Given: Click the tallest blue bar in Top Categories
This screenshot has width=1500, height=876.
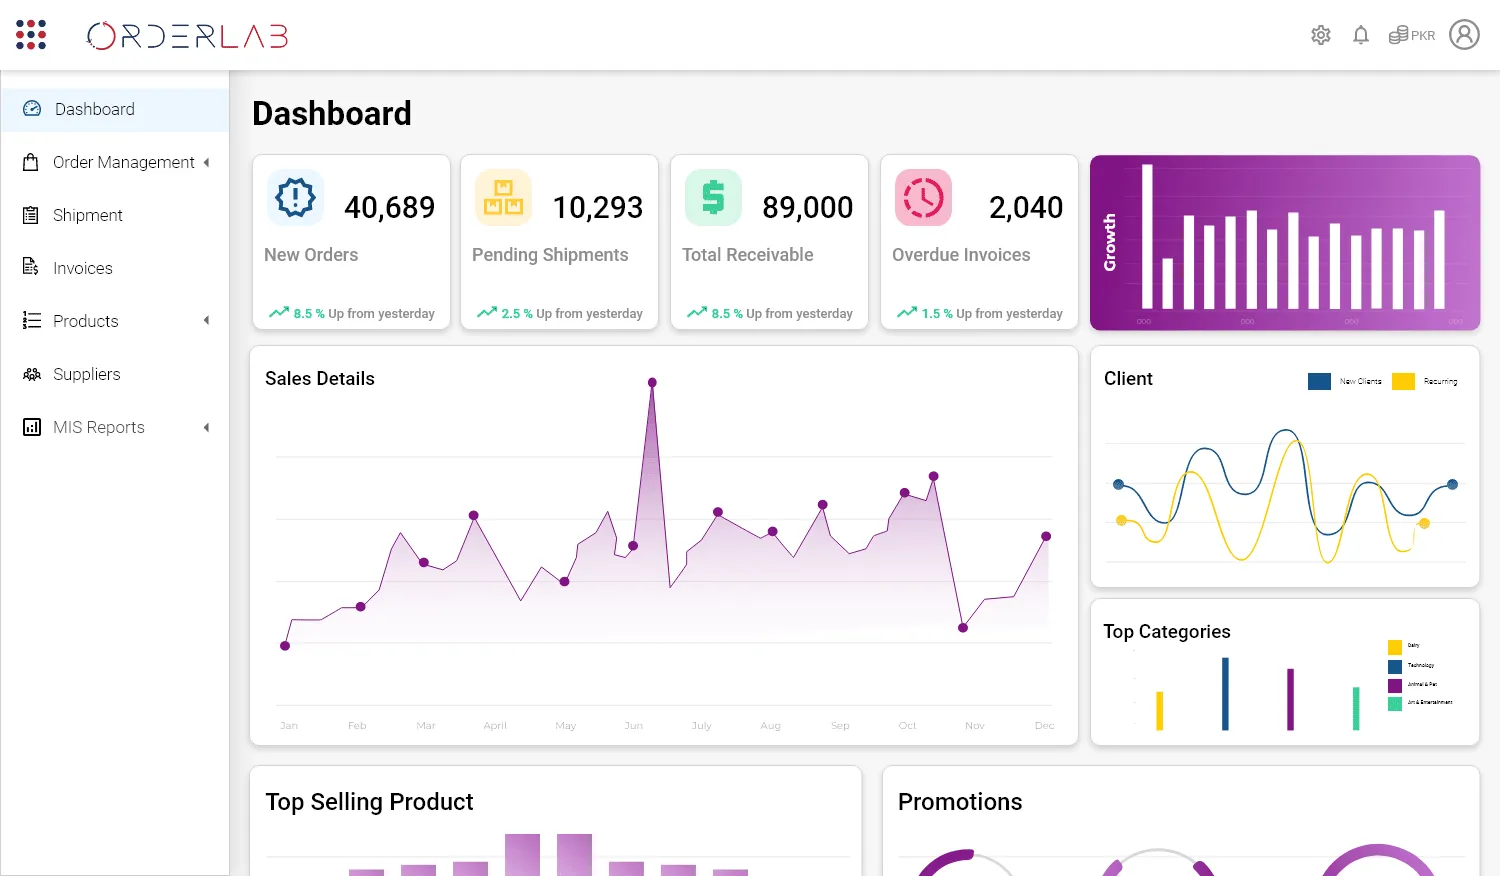Looking at the screenshot, I should 1225,693.
